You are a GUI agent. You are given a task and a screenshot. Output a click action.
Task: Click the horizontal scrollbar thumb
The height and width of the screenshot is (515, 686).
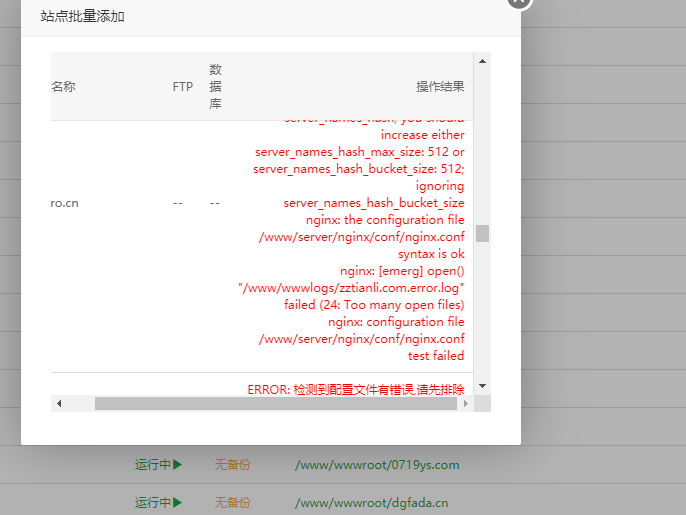pos(276,403)
